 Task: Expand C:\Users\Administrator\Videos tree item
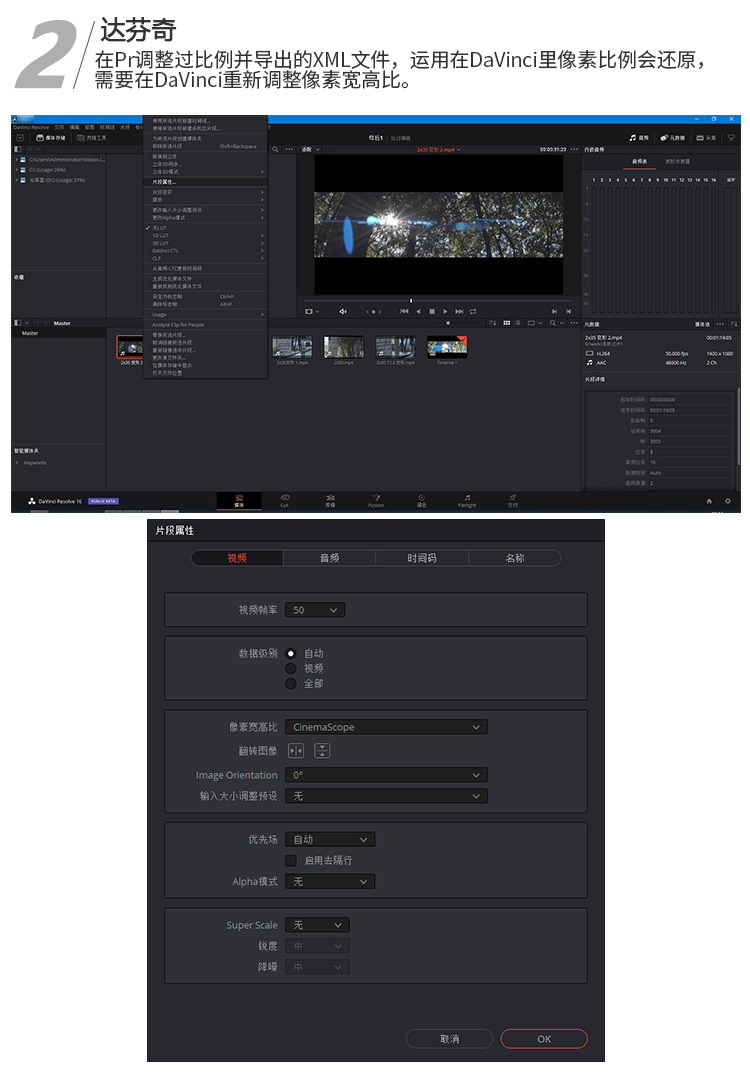coord(16,160)
